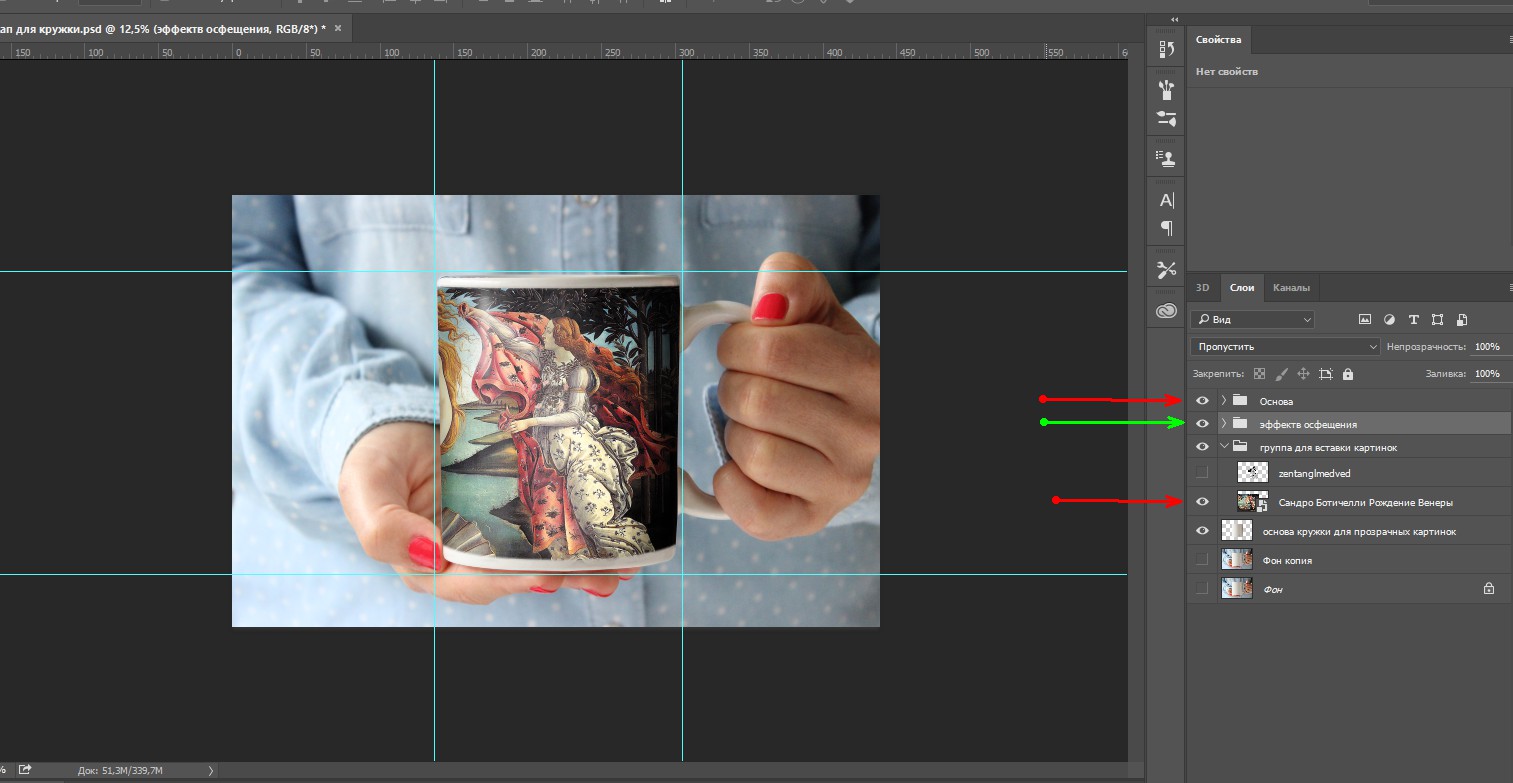
Task: Click the lock all padlock icon
Action: (1348, 374)
